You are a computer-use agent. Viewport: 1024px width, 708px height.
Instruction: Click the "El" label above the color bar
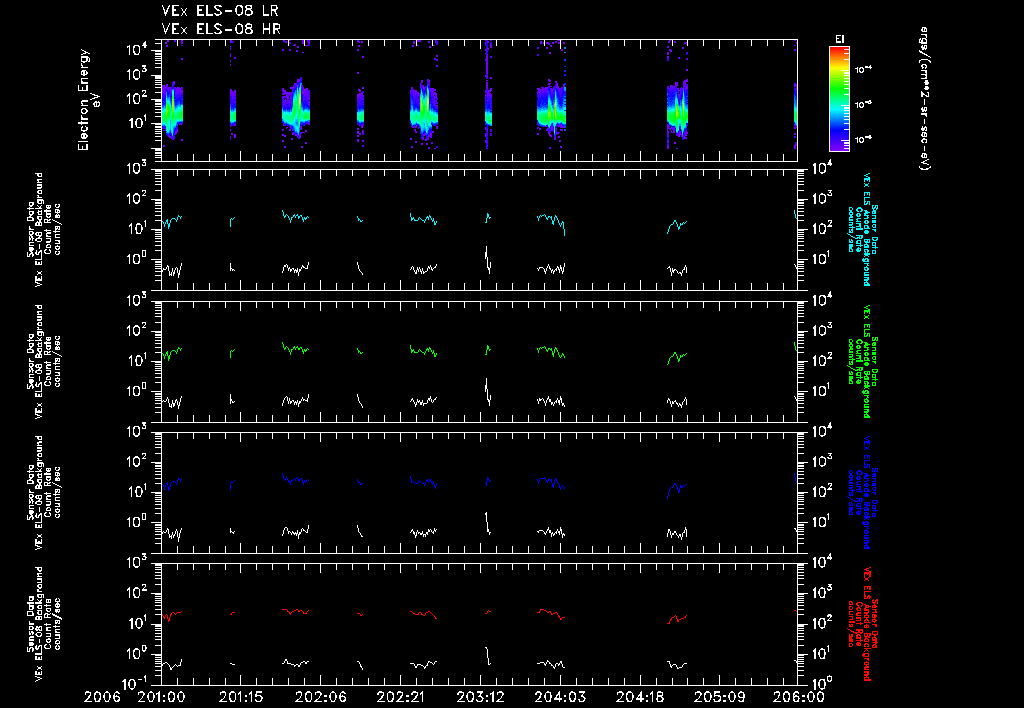tap(839, 39)
